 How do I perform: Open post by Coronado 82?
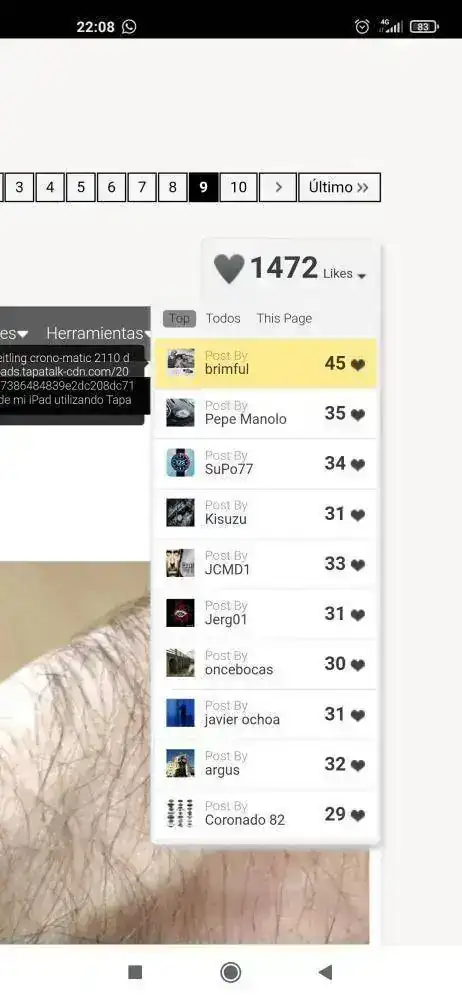coord(265,814)
